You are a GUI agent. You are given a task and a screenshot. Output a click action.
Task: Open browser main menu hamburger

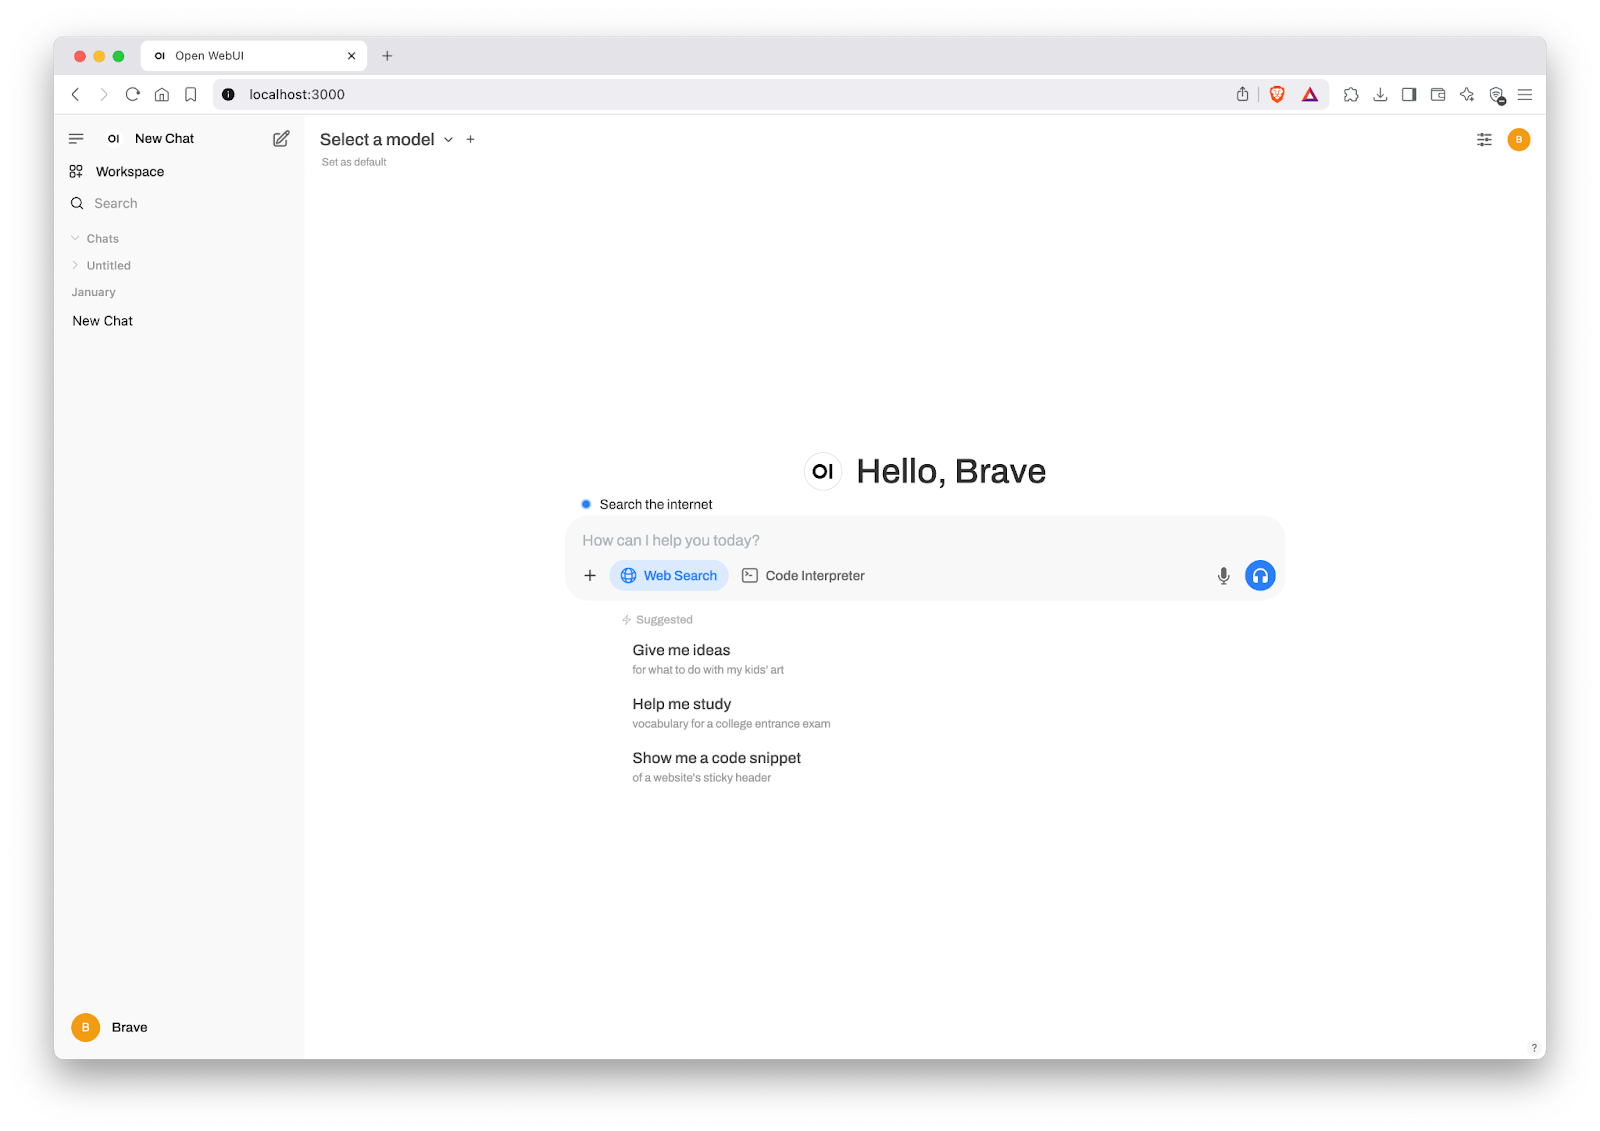coord(1525,94)
